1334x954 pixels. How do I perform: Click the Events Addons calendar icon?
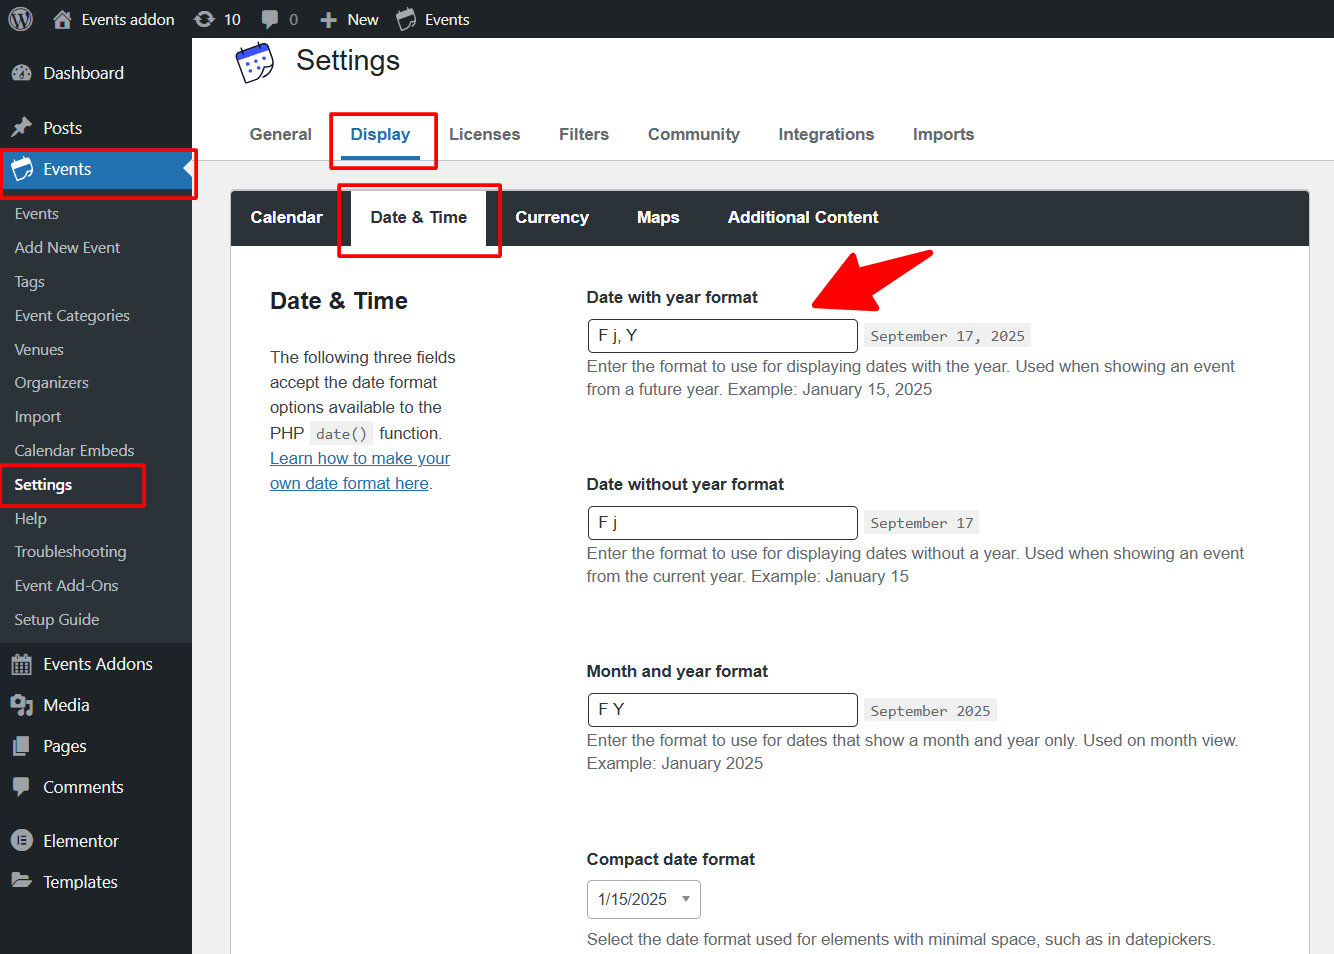[21, 664]
